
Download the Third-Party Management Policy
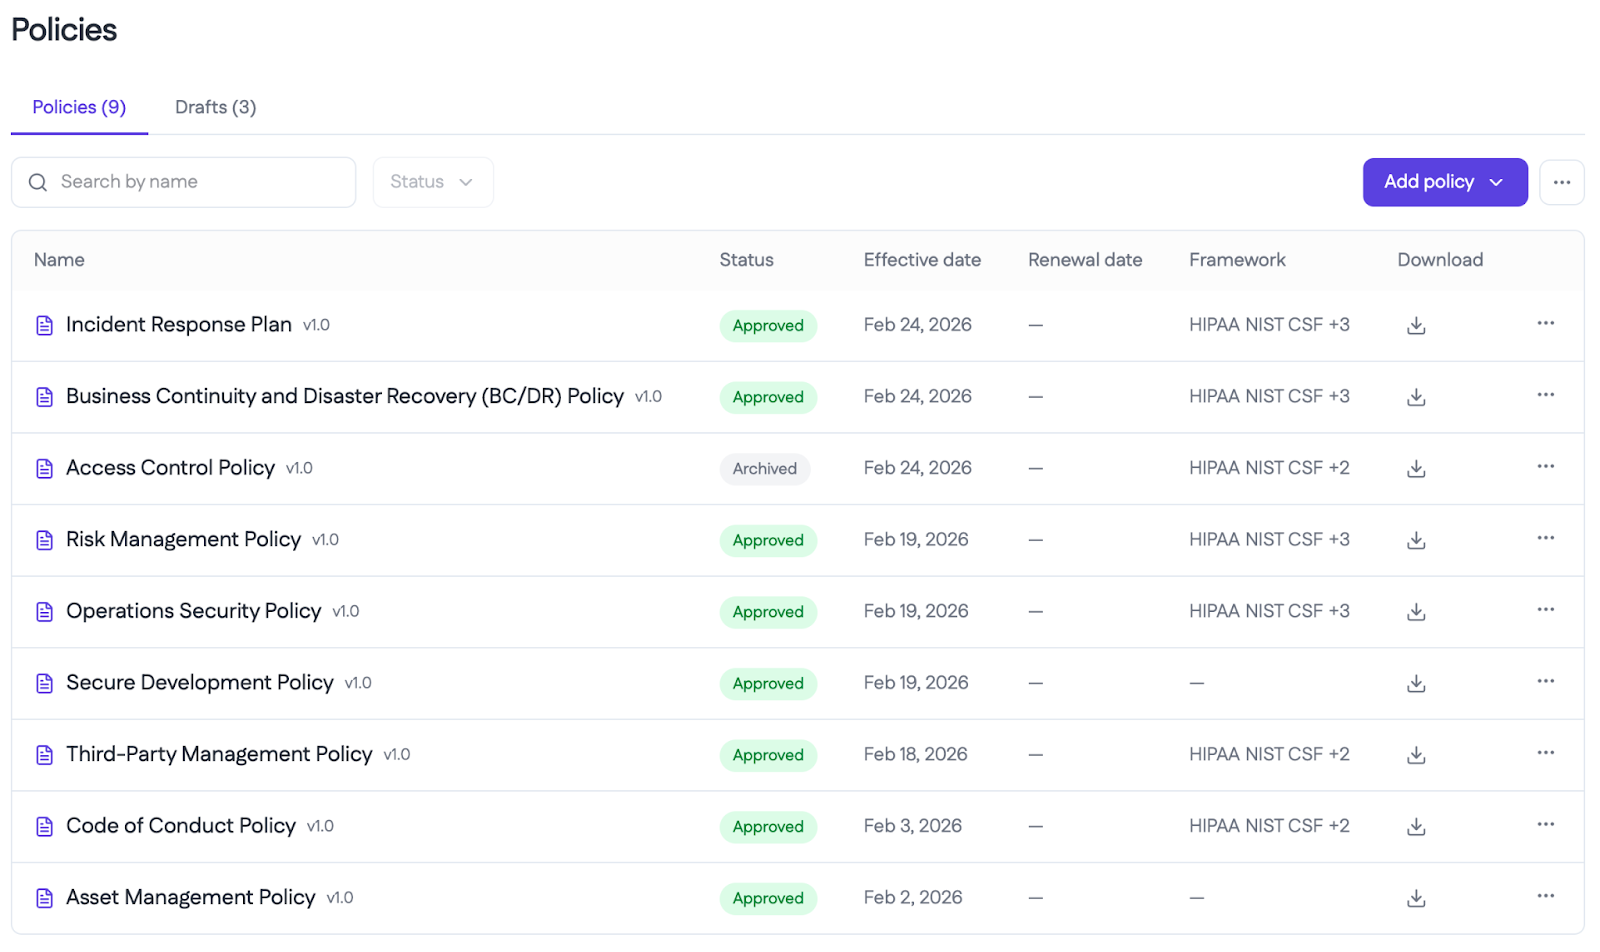pos(1415,754)
